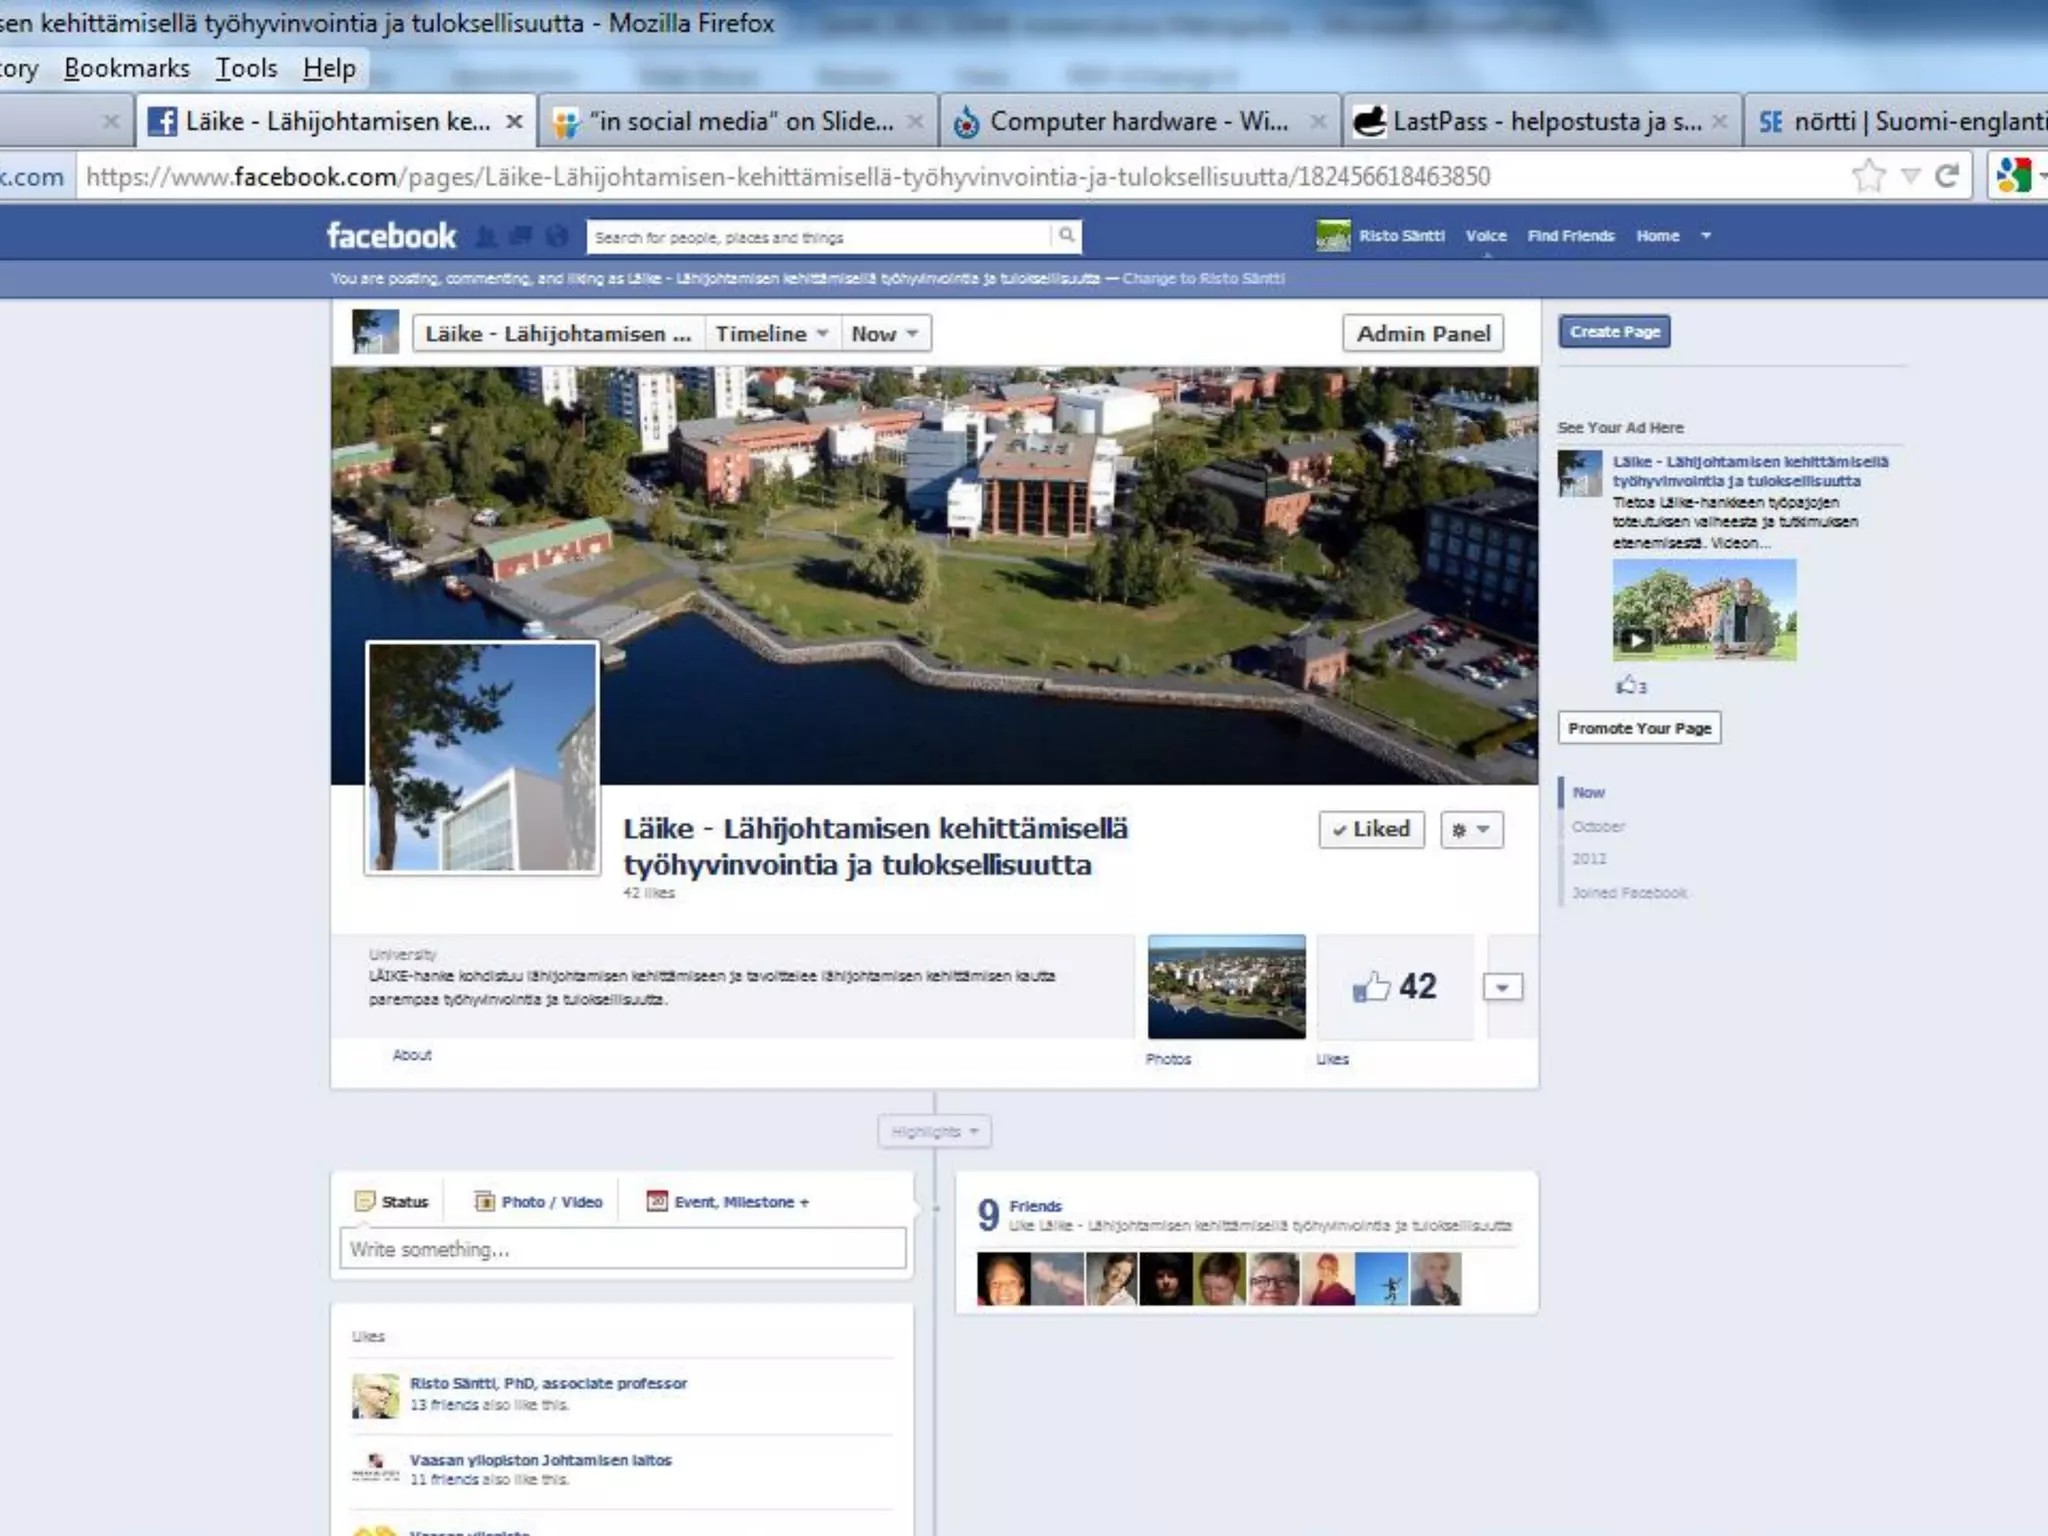Screen dimensions: 2048x1536
Task: Open the Facebook messages icon
Action: (x=521, y=237)
